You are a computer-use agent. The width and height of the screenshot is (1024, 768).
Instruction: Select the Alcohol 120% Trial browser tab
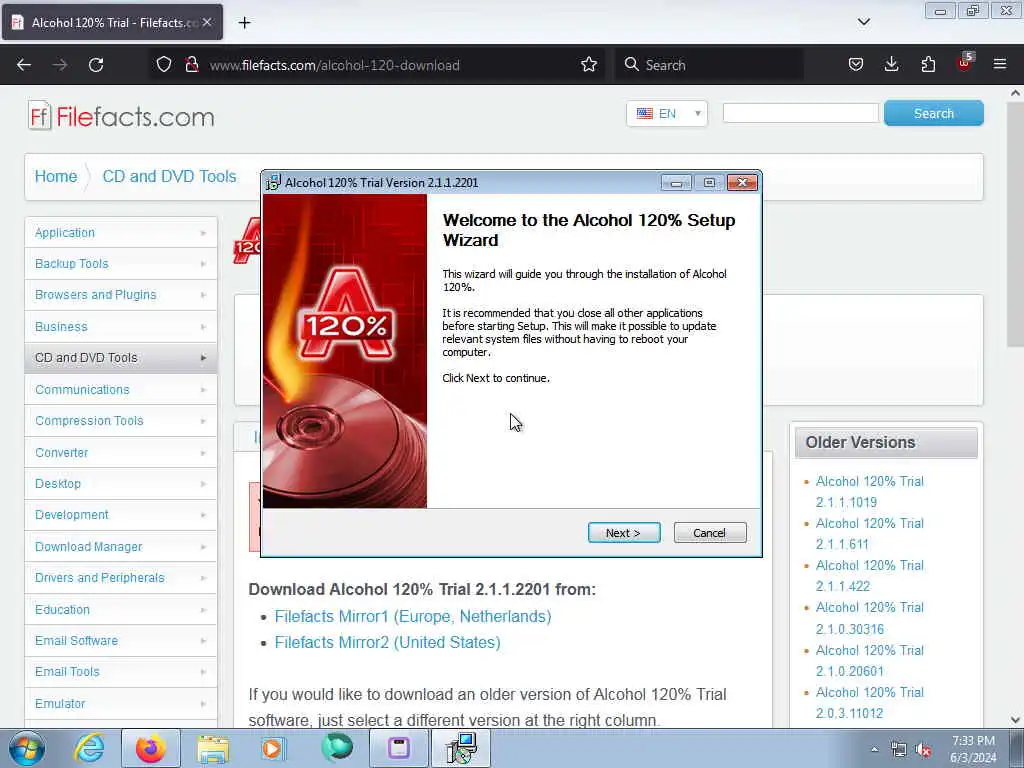tap(112, 22)
